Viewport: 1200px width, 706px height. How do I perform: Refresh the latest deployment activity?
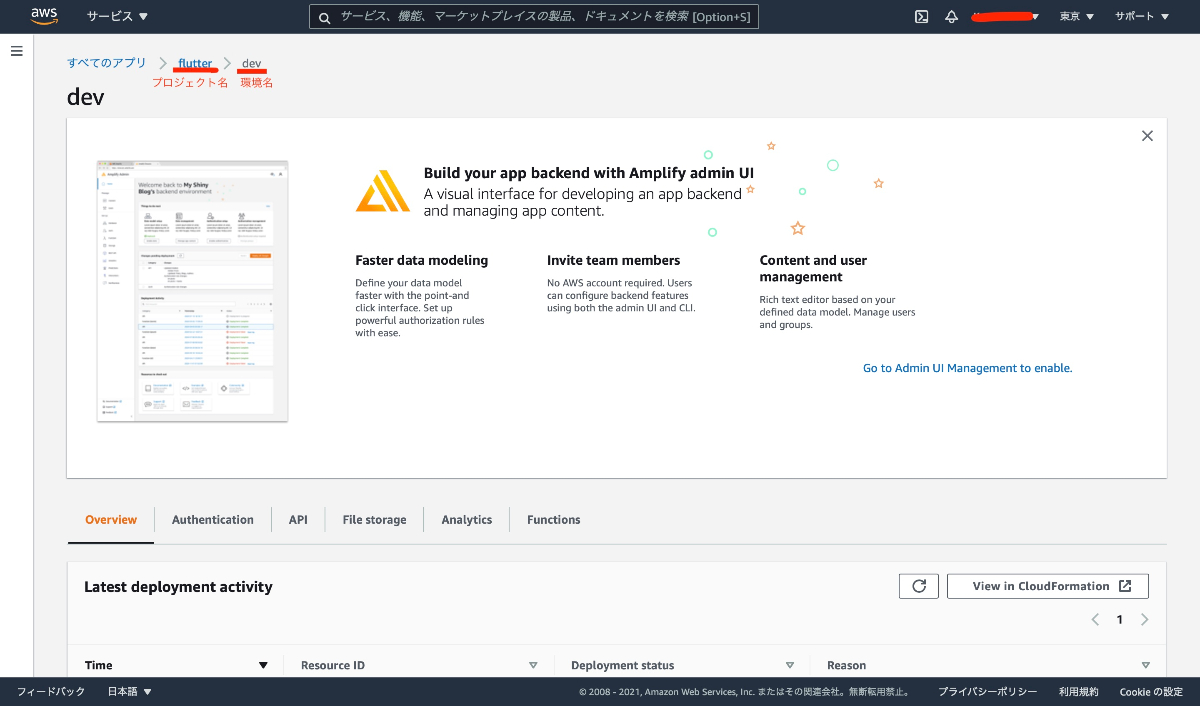pos(919,586)
